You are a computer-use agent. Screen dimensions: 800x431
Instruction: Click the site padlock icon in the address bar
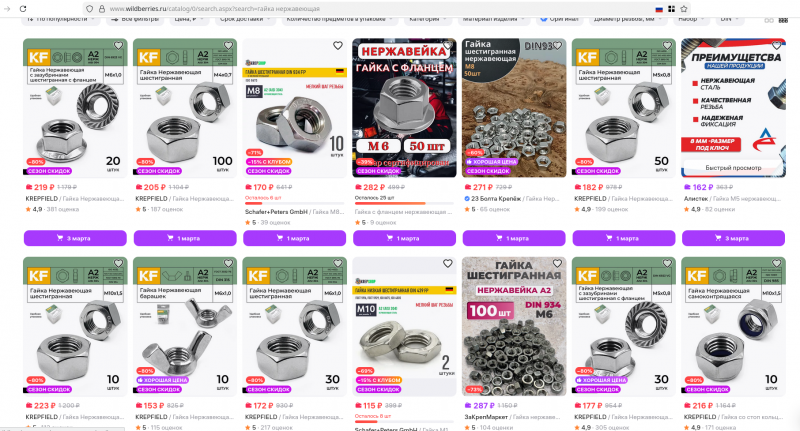[102, 9]
